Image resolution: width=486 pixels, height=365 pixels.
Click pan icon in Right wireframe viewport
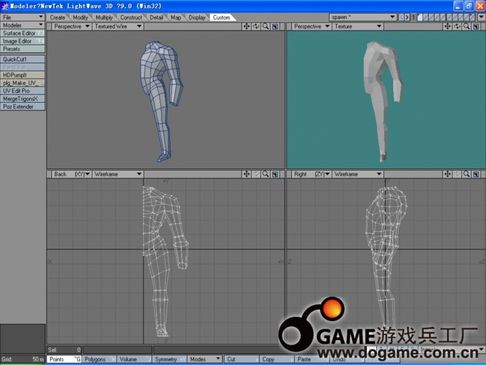pos(447,174)
